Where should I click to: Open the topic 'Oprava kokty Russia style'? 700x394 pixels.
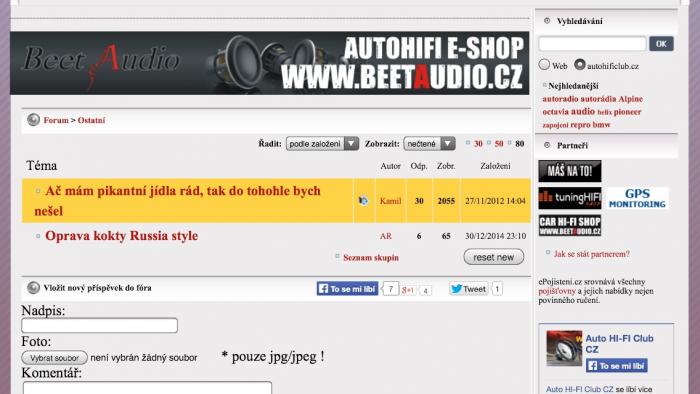point(121,236)
